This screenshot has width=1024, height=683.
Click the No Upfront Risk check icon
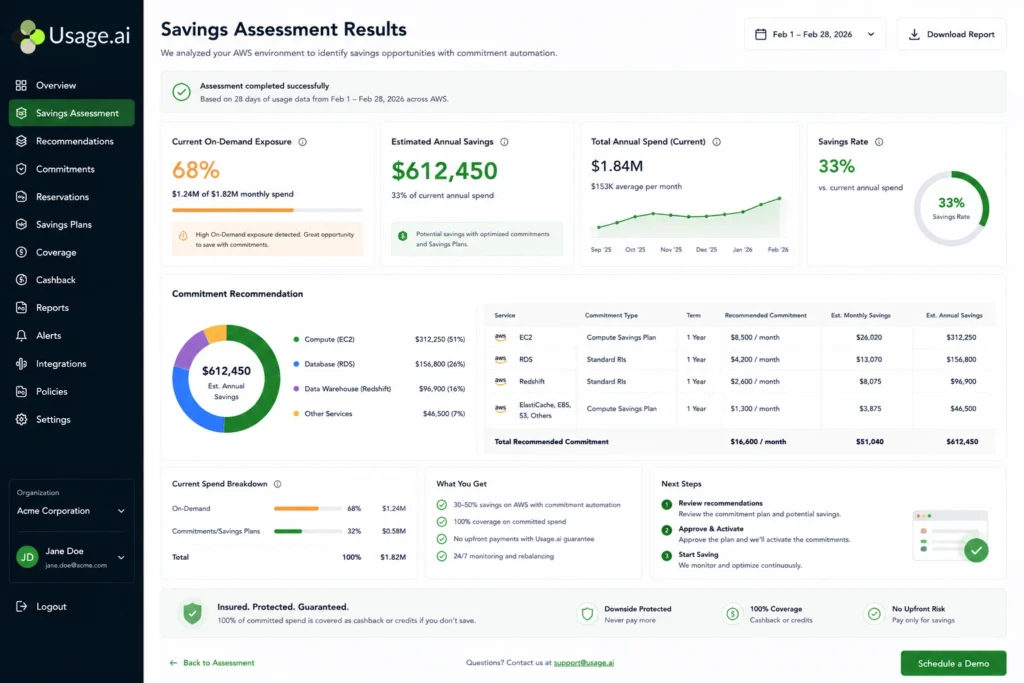point(874,614)
